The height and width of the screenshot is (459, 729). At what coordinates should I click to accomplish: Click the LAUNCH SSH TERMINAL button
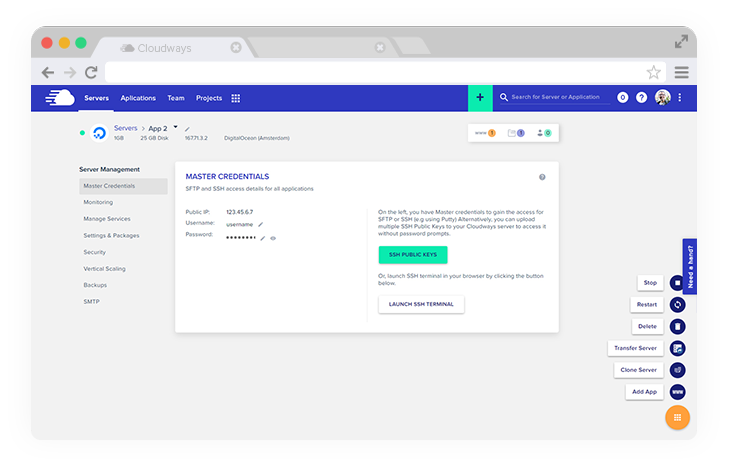(x=421, y=304)
